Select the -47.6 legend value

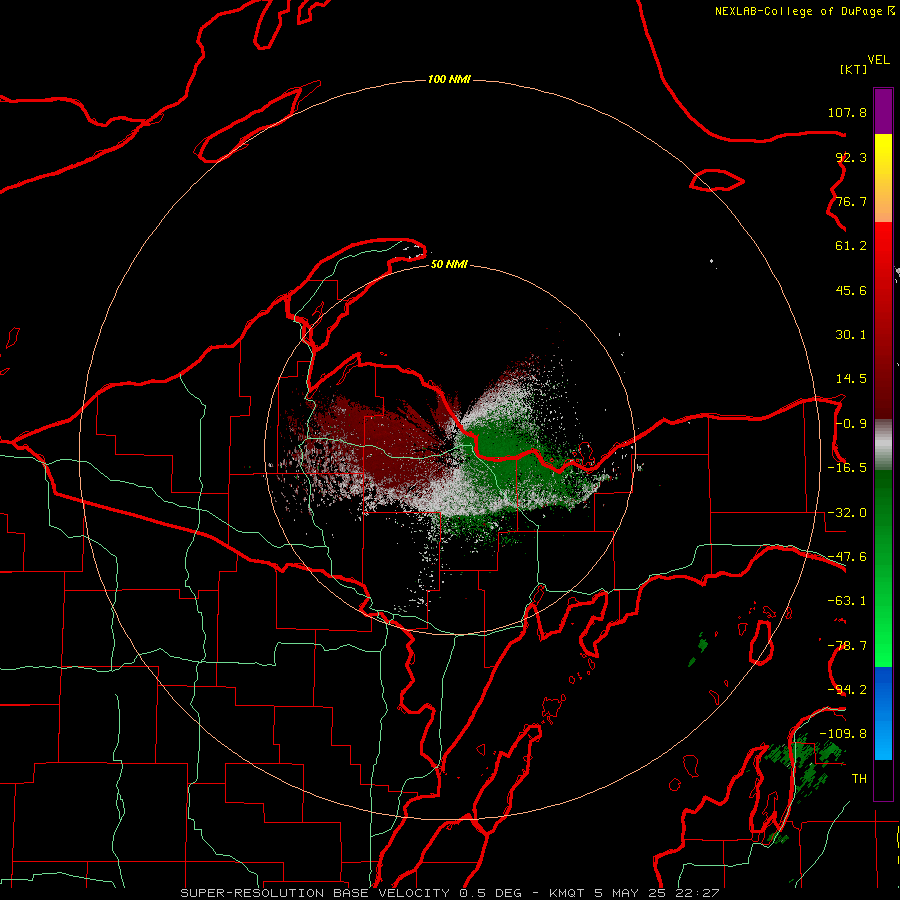(x=847, y=557)
